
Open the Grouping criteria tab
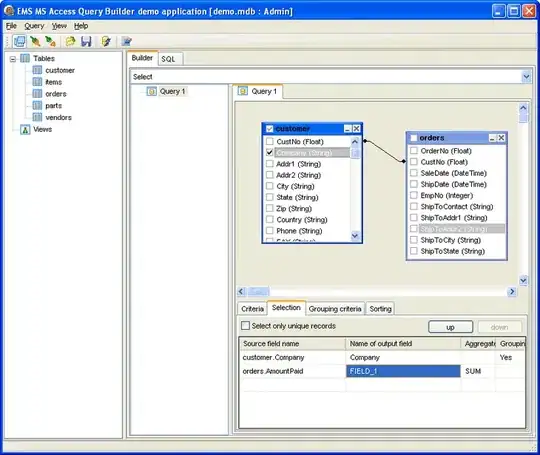pyautogui.click(x=335, y=309)
